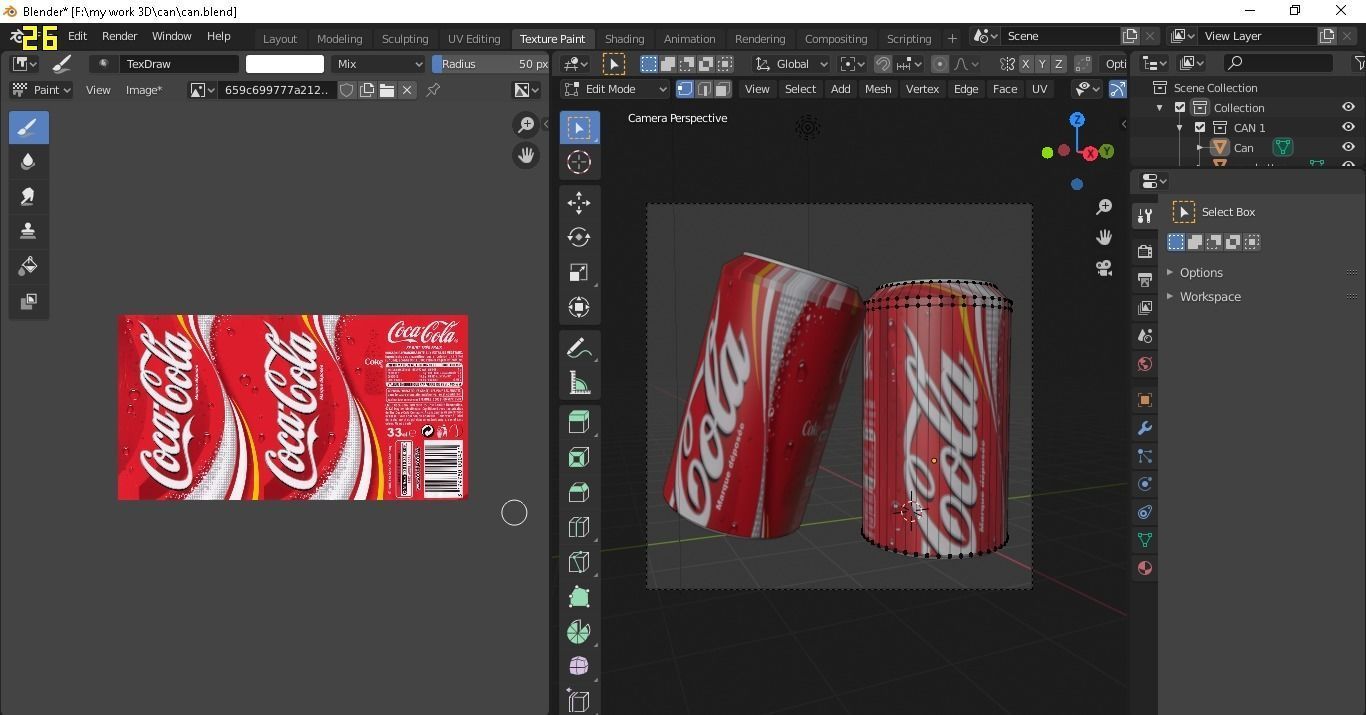Activate the Bevel tool
Screen dimensions: 1366x715
click(579, 493)
